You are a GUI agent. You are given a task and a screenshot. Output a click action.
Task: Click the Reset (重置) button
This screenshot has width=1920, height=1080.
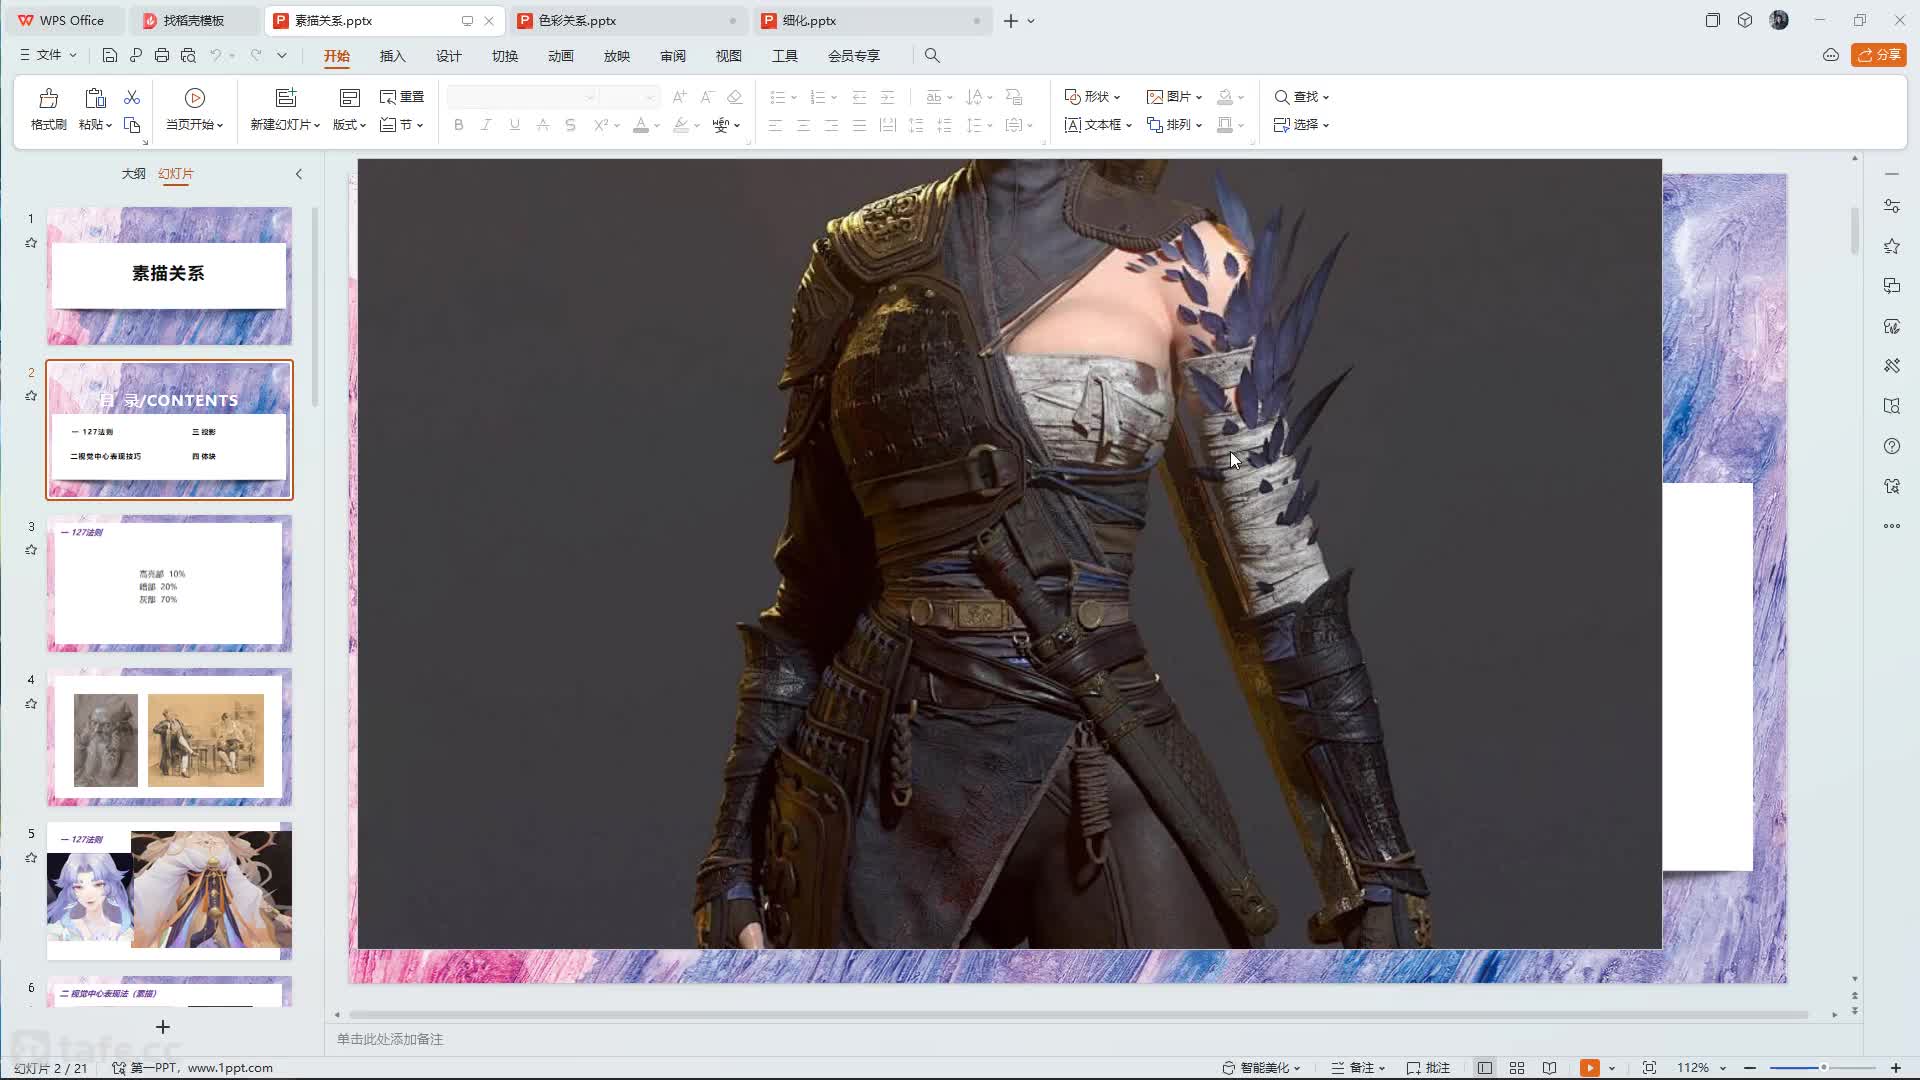[x=402, y=97]
